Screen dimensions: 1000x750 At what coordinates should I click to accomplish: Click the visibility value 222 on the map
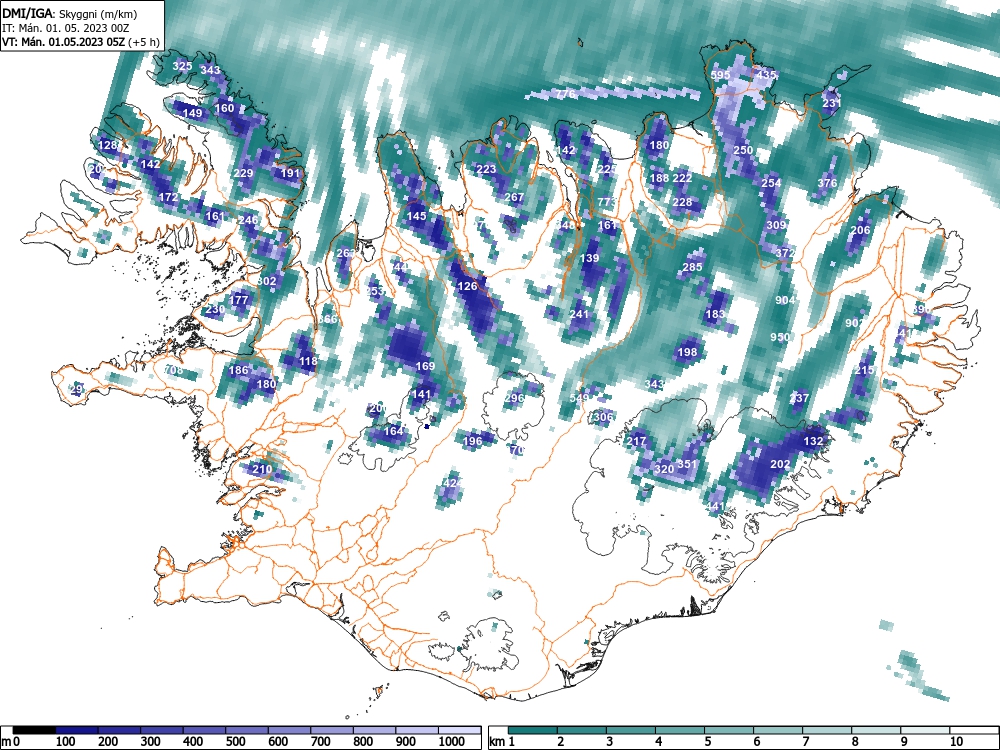click(x=682, y=178)
